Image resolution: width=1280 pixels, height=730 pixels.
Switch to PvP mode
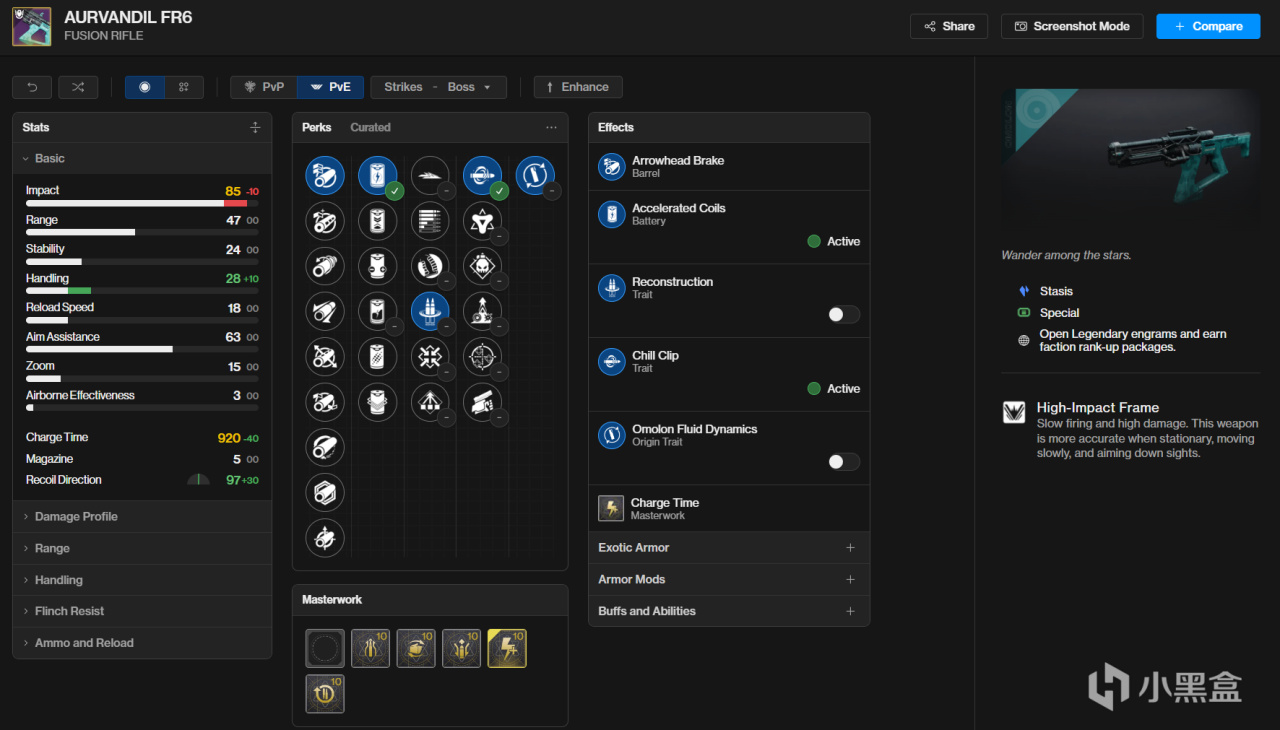tap(264, 87)
